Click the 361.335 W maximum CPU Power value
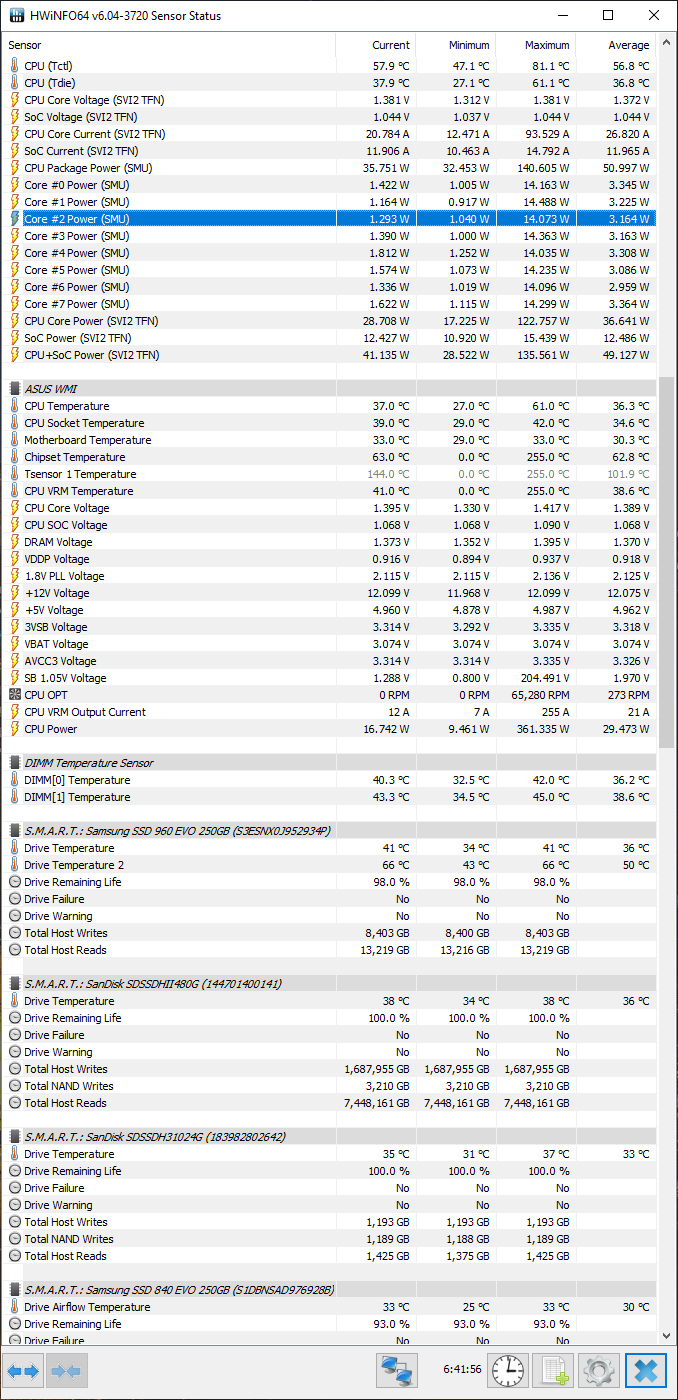This screenshot has height=1400, width=678. [540, 728]
